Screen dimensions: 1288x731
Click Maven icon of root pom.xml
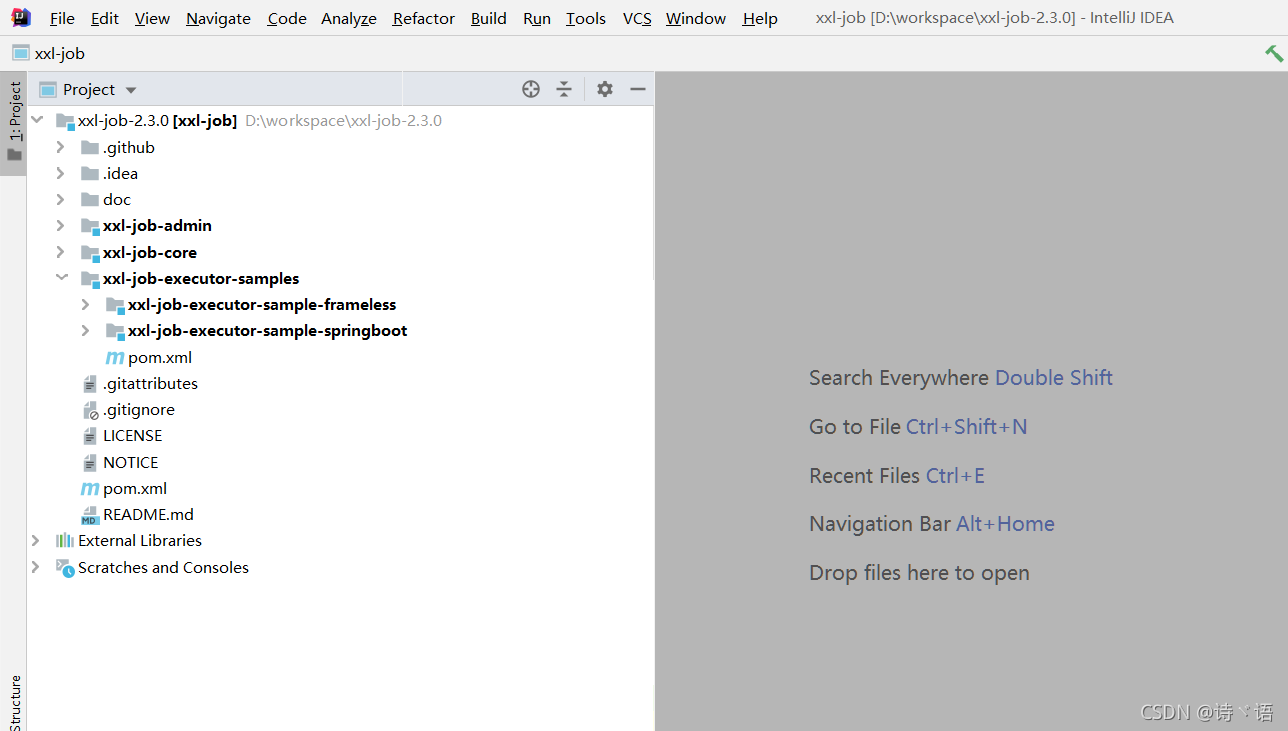pos(90,488)
